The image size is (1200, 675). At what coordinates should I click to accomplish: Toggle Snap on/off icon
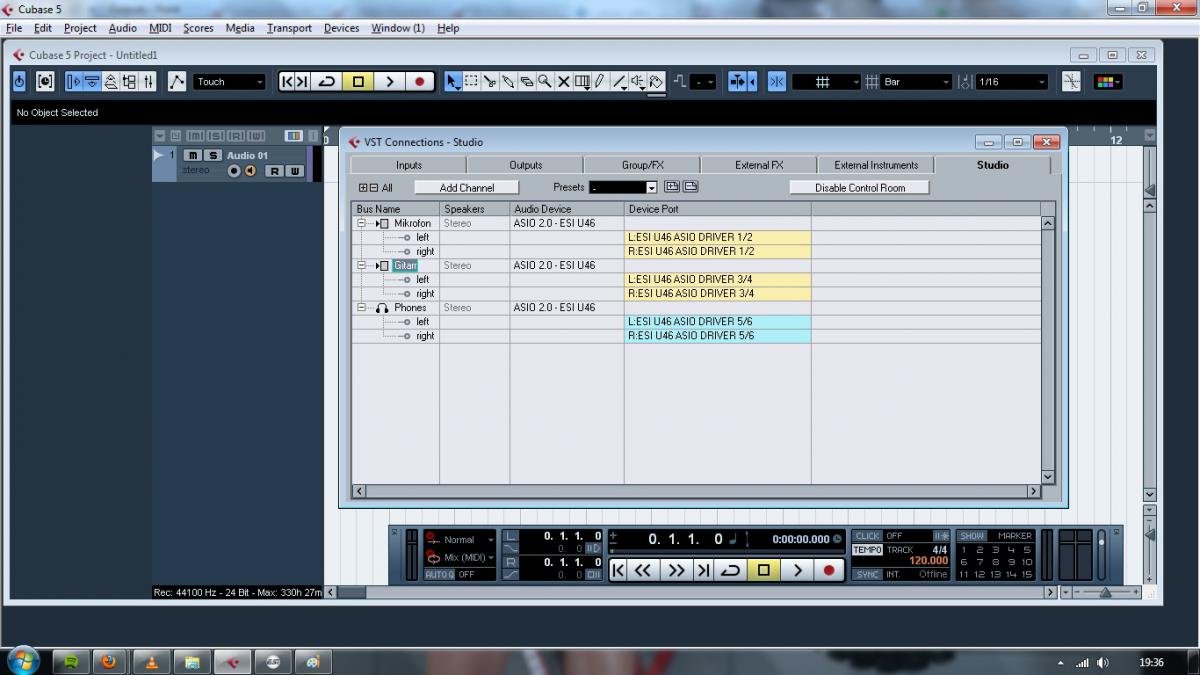[x=776, y=82]
